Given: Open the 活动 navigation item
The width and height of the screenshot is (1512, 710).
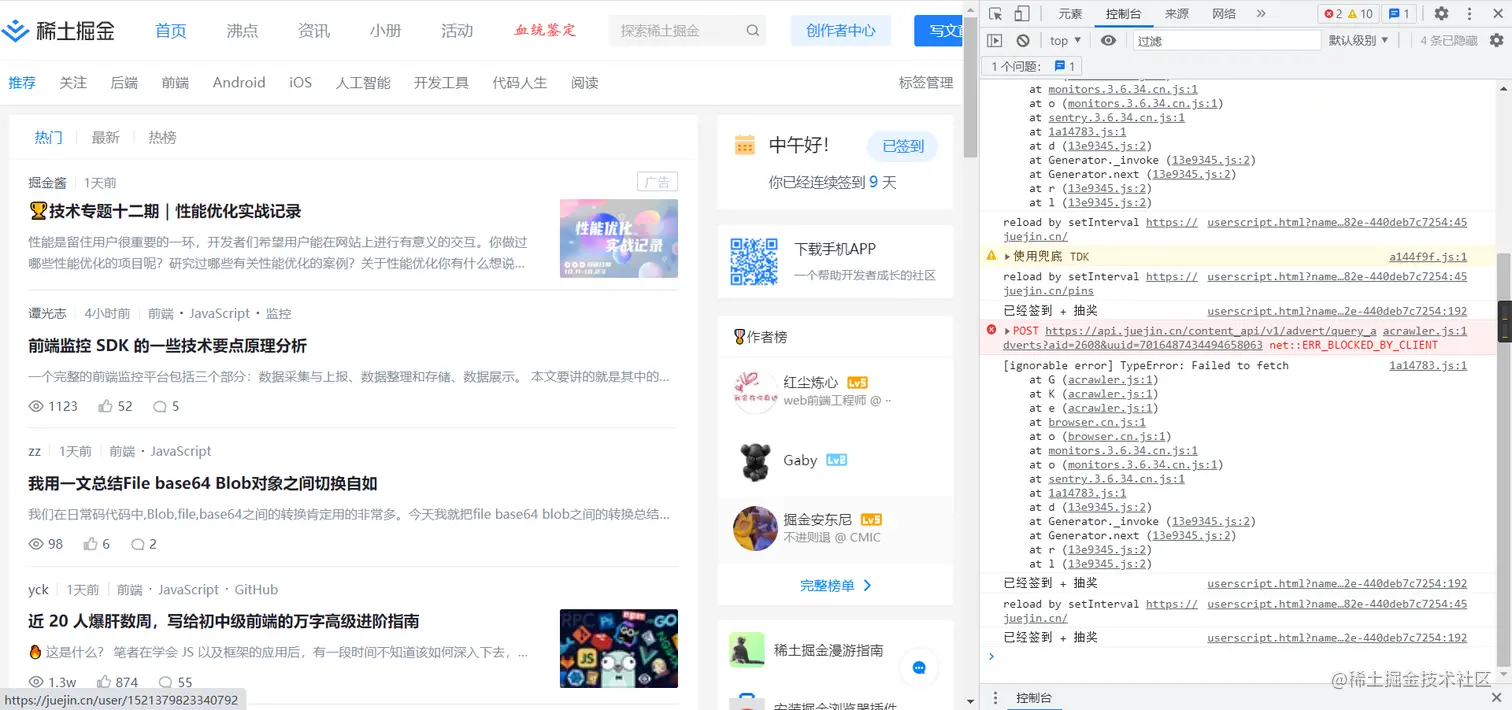Looking at the screenshot, I should coord(457,31).
